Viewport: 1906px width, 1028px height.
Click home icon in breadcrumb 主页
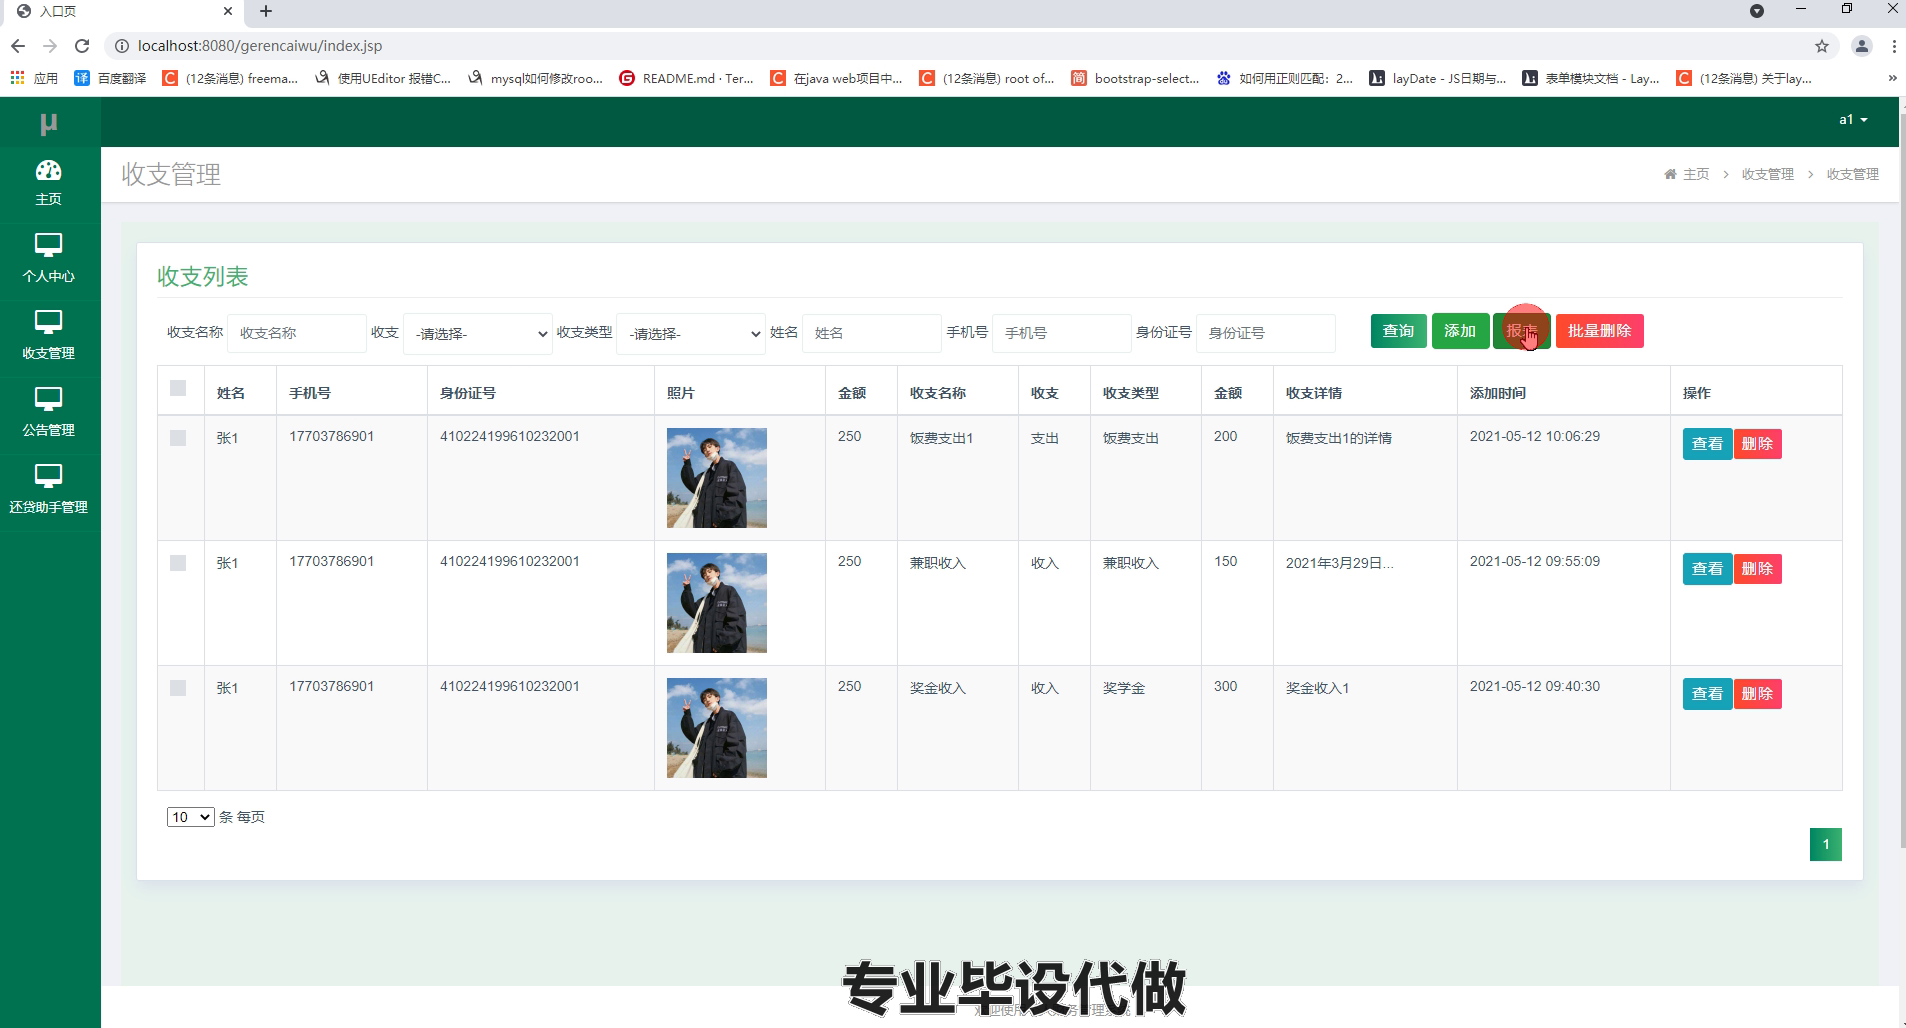pyautogui.click(x=1670, y=174)
